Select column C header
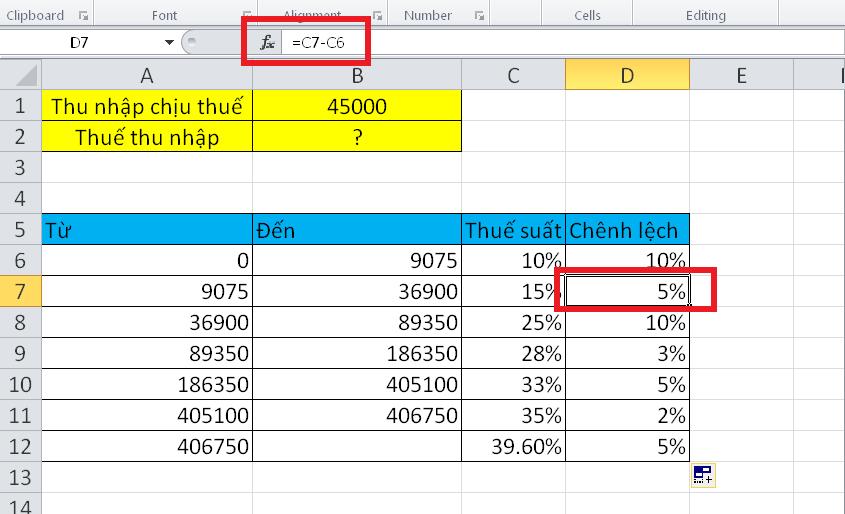The width and height of the screenshot is (845, 514). pyautogui.click(x=514, y=75)
